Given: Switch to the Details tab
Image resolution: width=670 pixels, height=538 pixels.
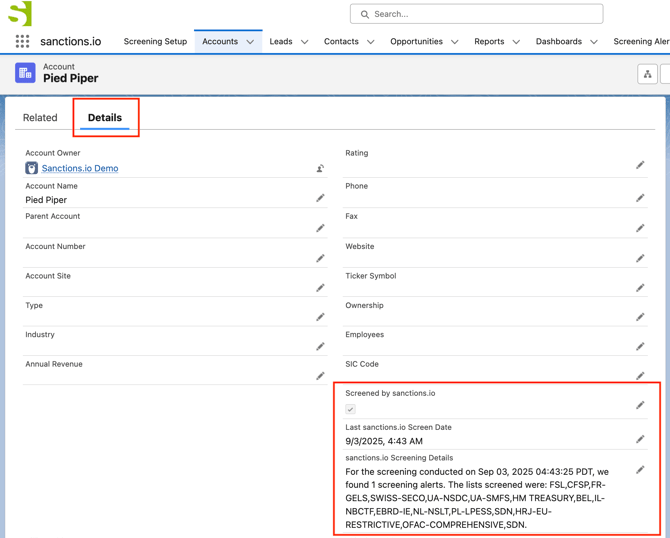Looking at the screenshot, I should point(105,118).
